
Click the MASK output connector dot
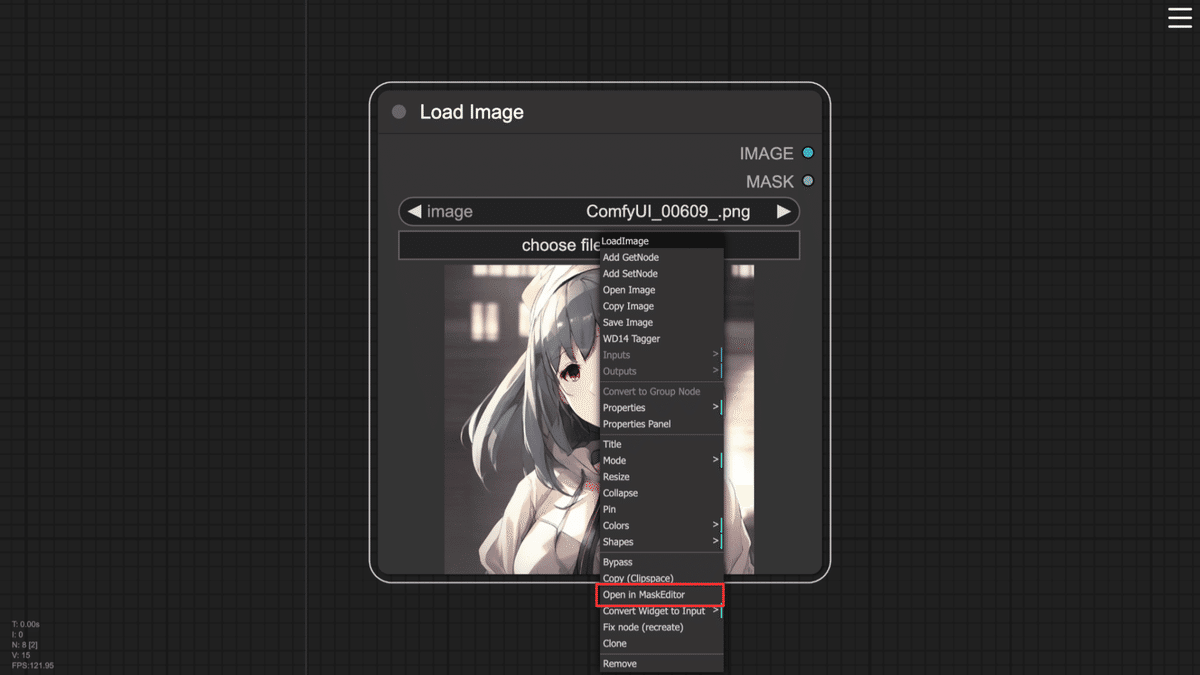808,181
